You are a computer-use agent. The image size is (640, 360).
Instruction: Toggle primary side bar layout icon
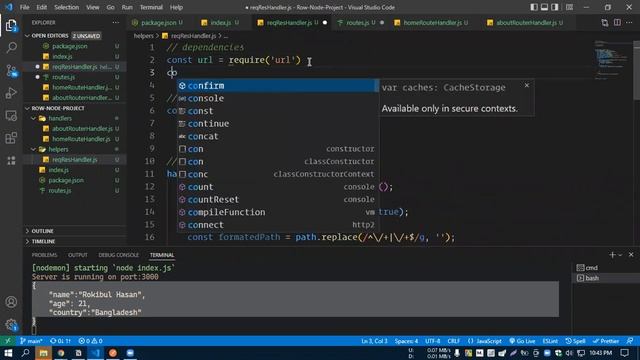click(534, 7)
